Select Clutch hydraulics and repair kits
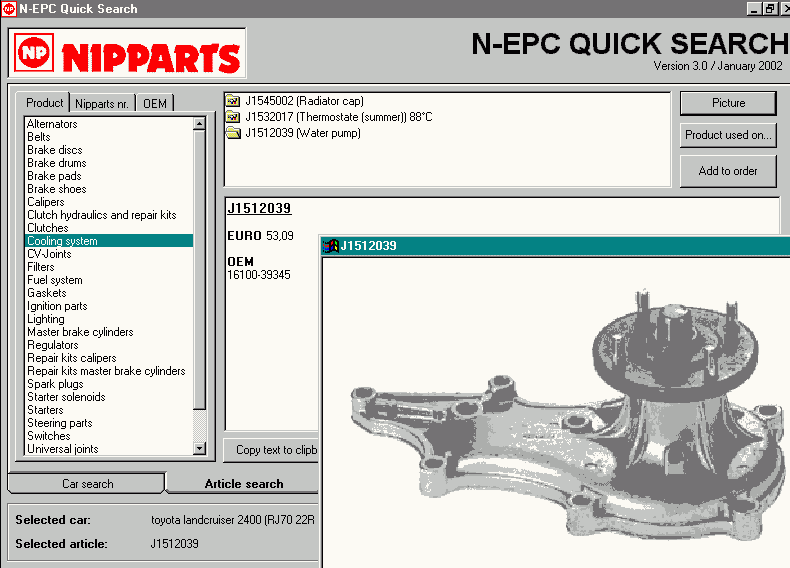This screenshot has width=790, height=568. click(109, 215)
